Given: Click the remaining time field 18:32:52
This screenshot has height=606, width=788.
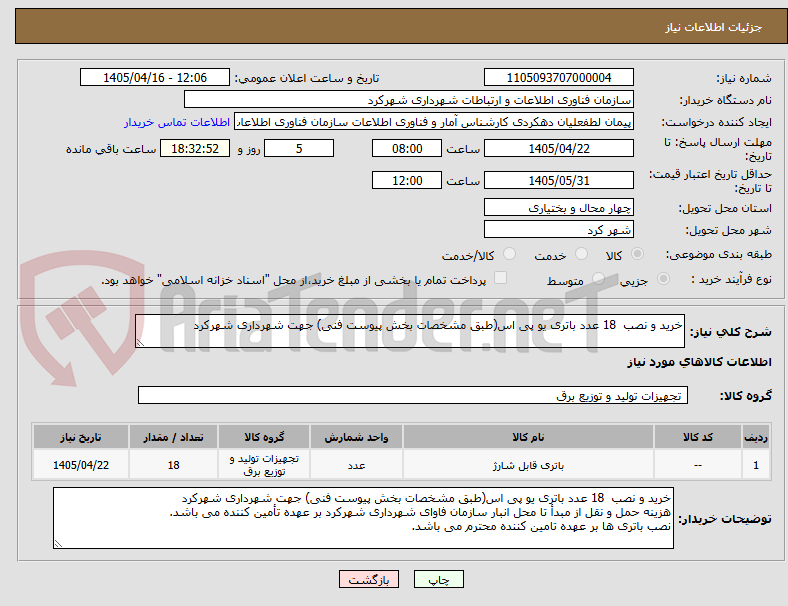Looking at the screenshot, I should tap(194, 148).
